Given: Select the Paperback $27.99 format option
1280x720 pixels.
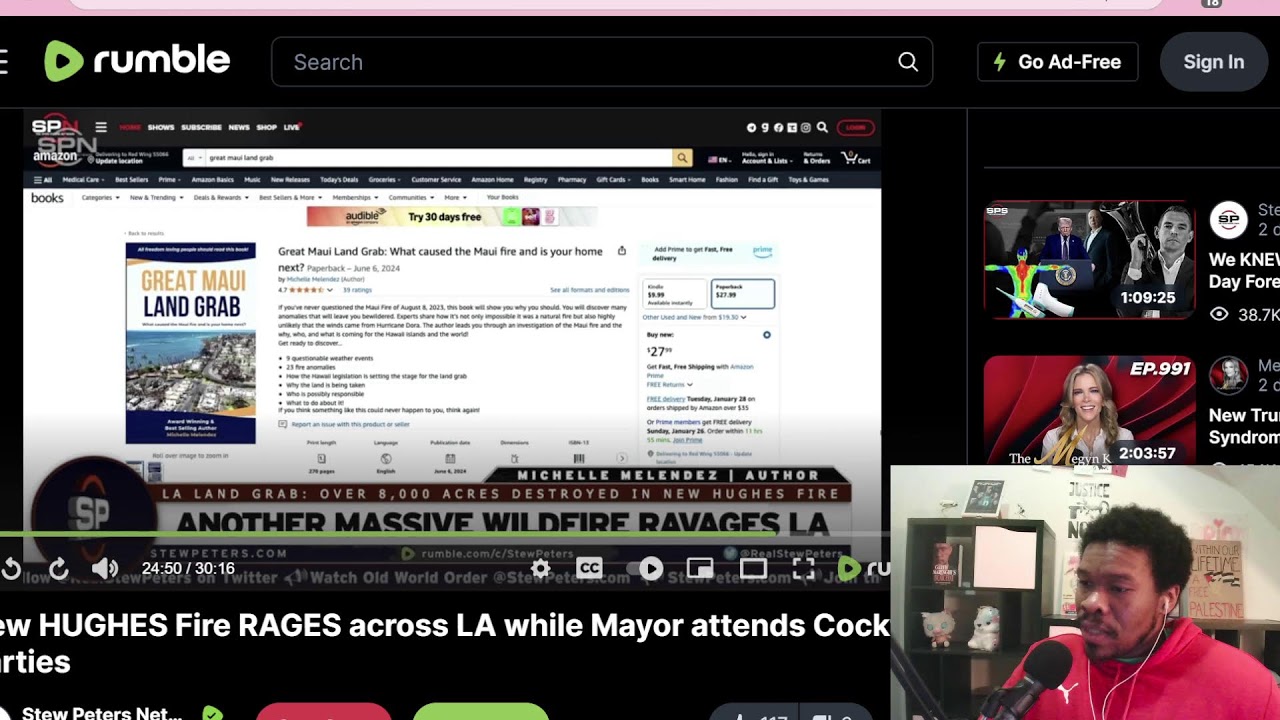Looking at the screenshot, I should coord(742,293).
